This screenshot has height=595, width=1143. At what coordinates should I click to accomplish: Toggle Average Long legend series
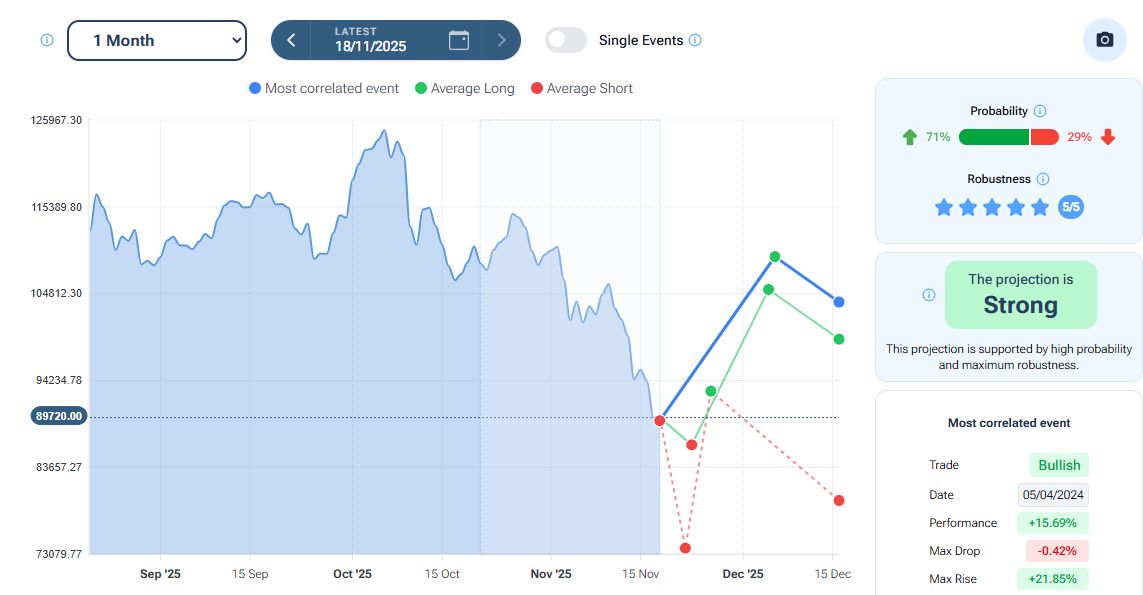pyautogui.click(x=465, y=88)
